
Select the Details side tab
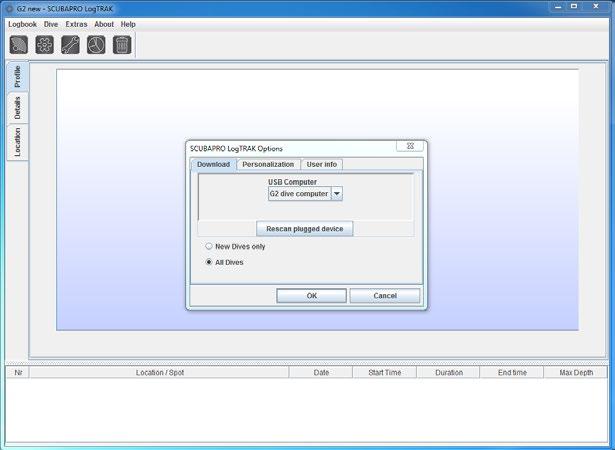17,108
